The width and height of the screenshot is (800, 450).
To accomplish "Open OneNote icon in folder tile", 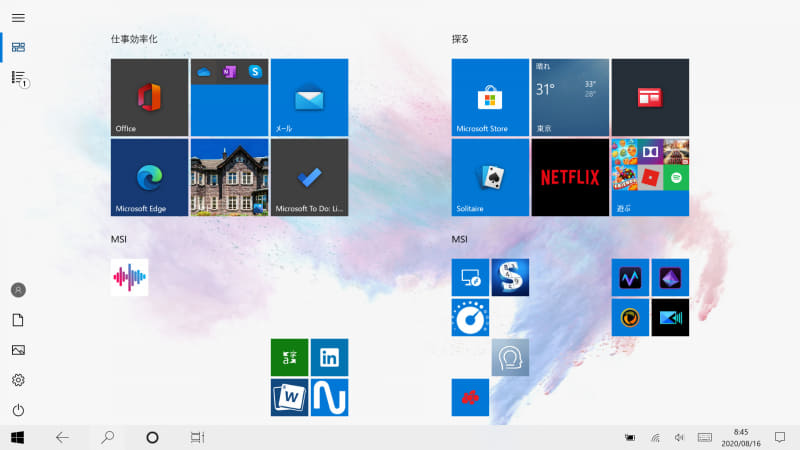I will click(x=229, y=72).
